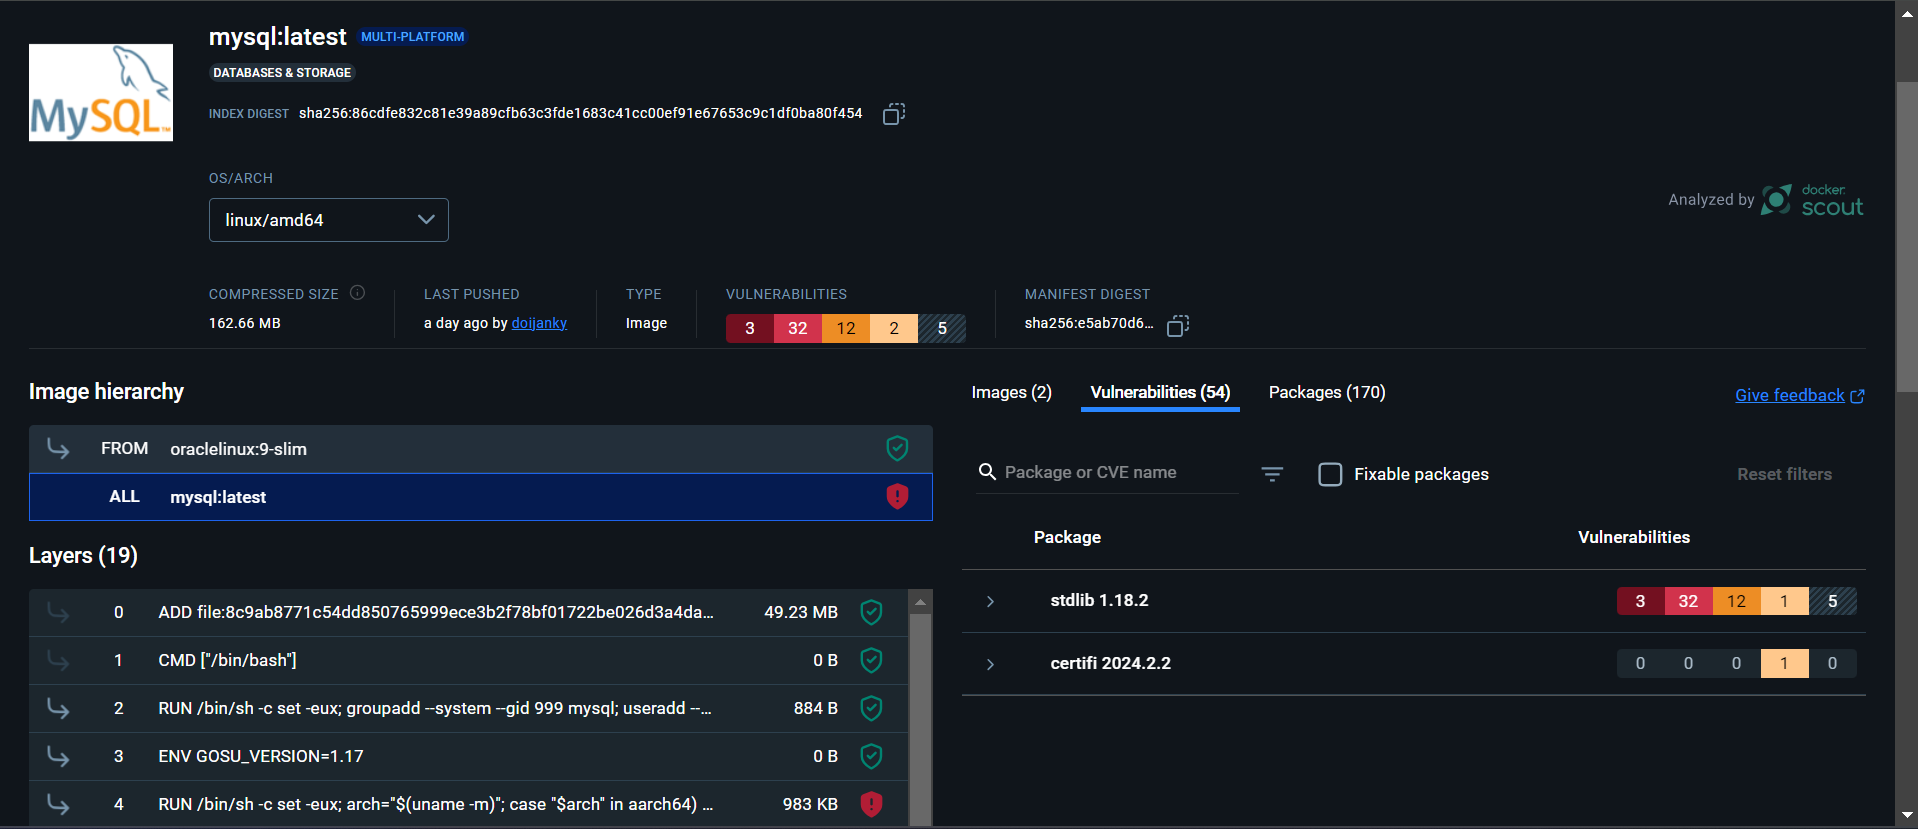The image size is (1918, 829).
Task: Click the 49.23 MB layer size value
Action: (x=801, y=612)
